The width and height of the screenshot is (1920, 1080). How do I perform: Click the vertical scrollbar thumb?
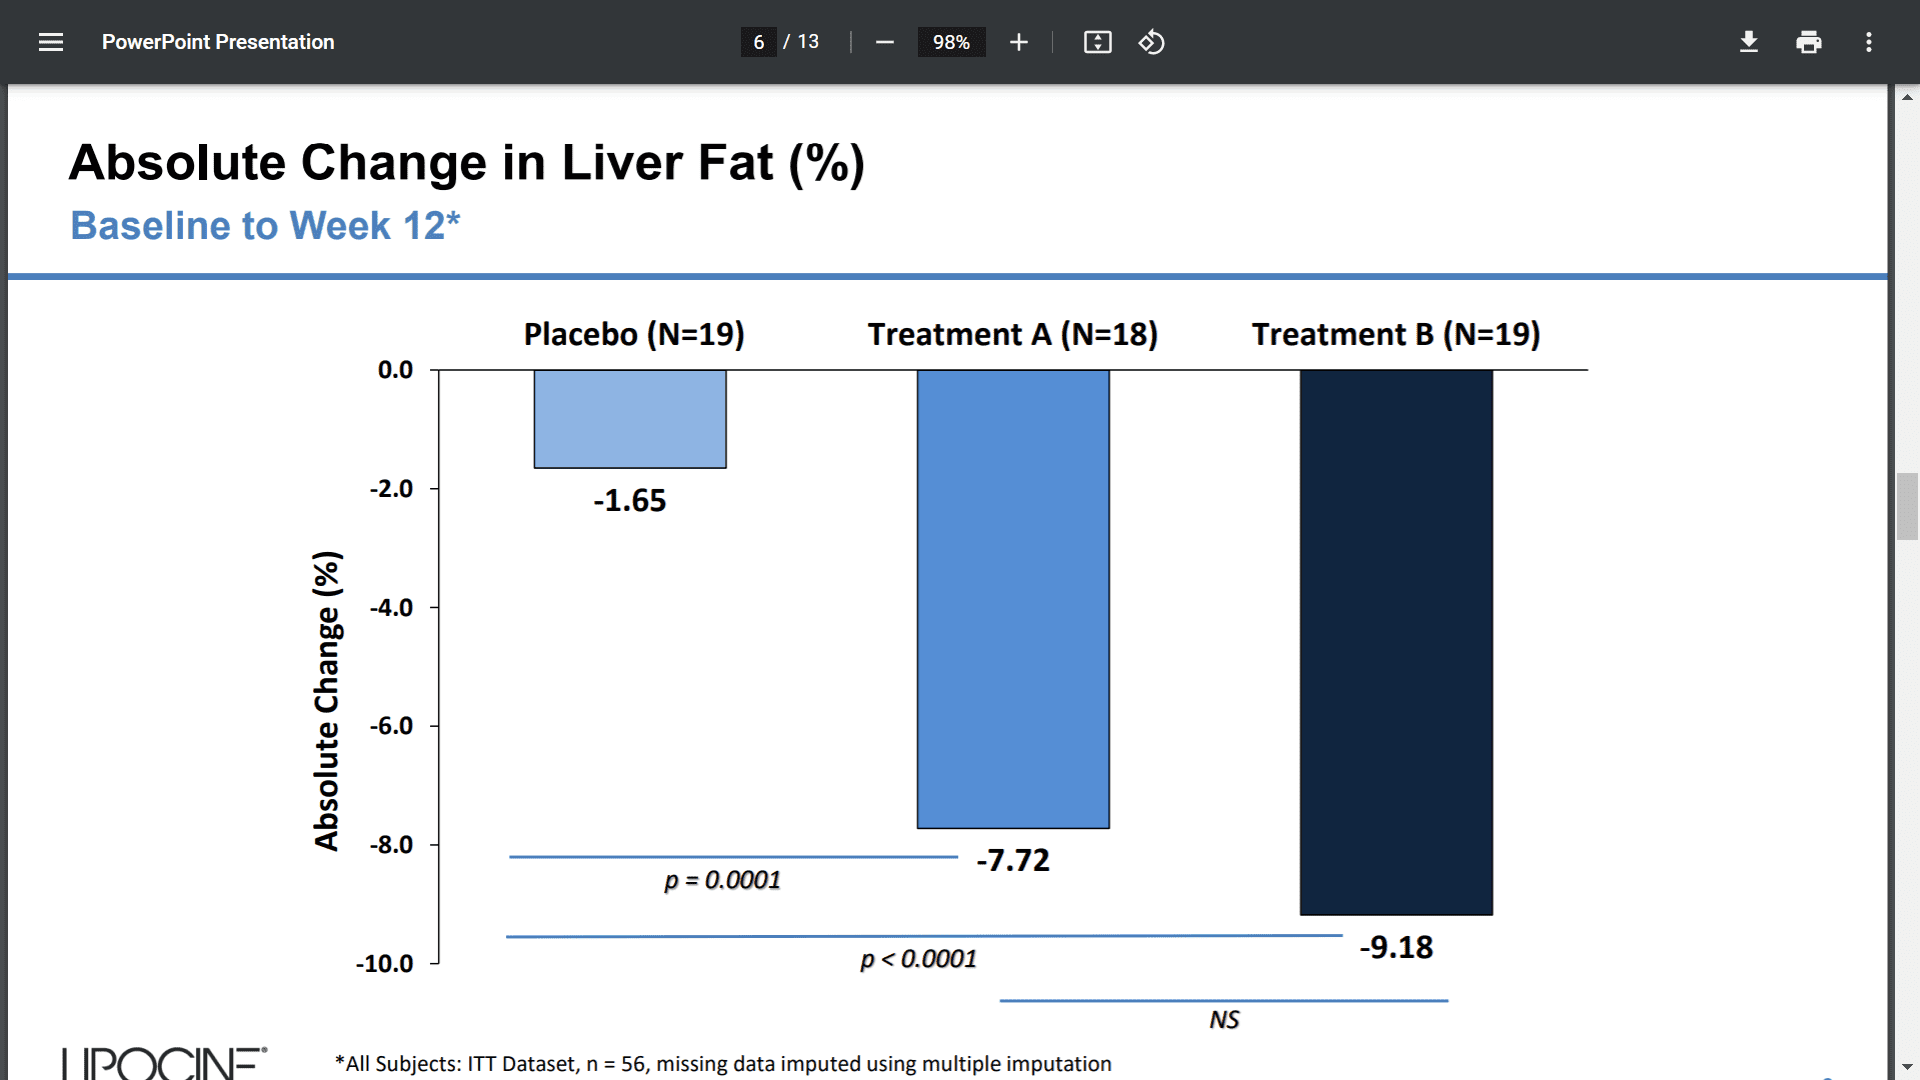pos(1907,507)
